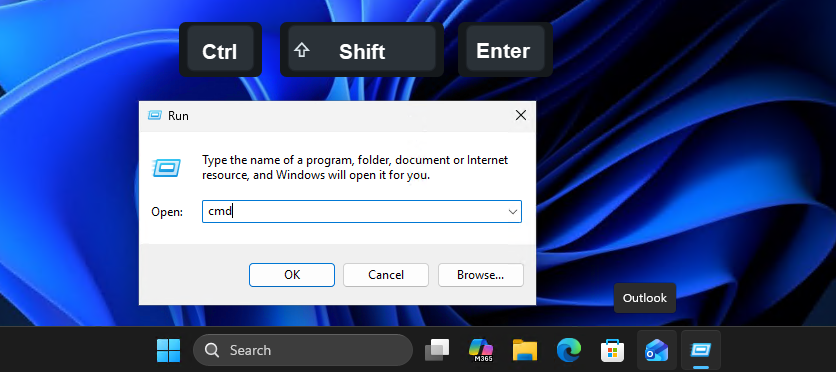
Task: Click the 'Run' title text
Action: click(x=178, y=116)
